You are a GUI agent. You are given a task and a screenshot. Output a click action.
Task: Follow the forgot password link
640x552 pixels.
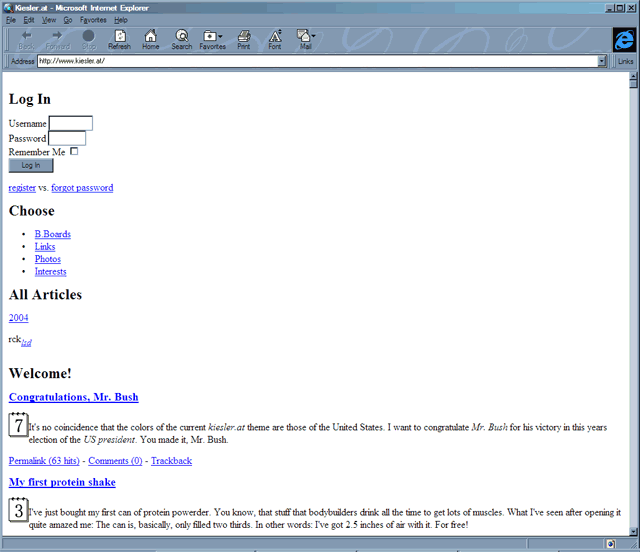[82, 188]
